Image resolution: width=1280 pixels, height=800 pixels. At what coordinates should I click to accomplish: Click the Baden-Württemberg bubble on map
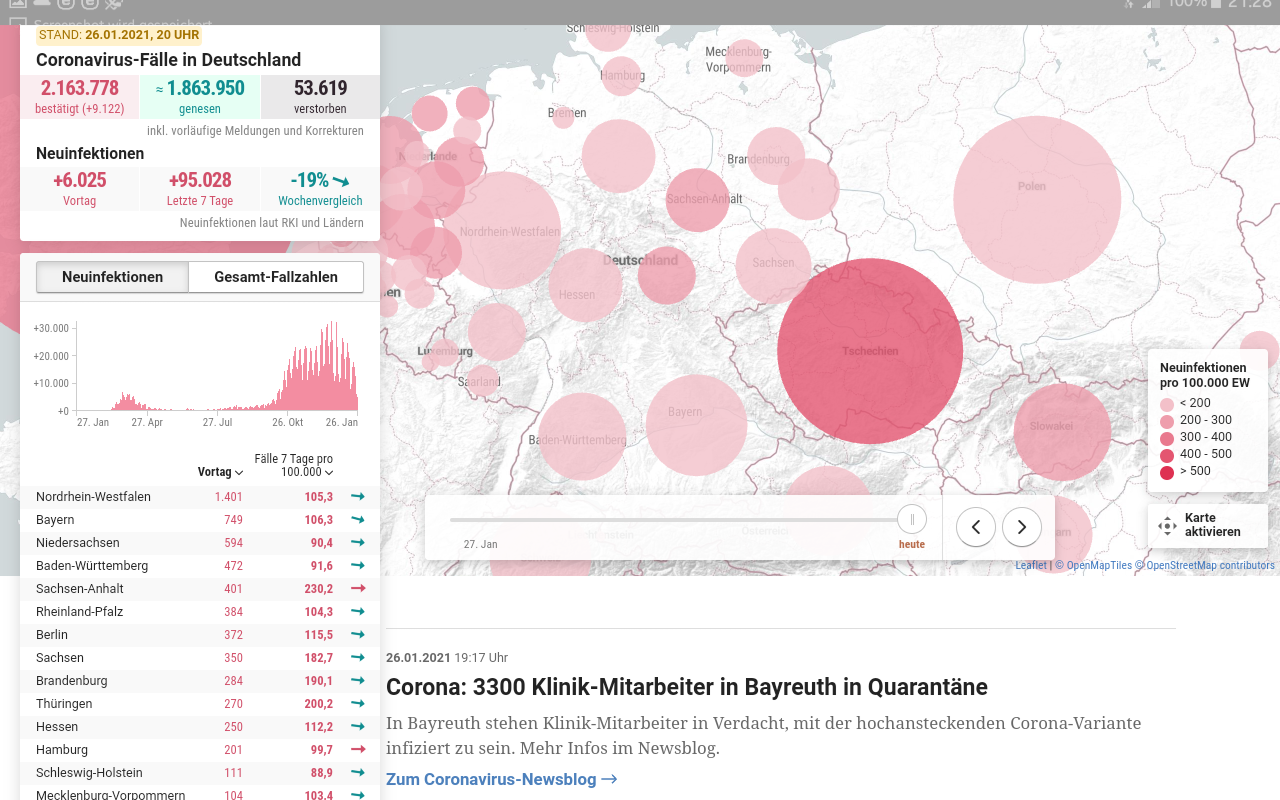582,436
